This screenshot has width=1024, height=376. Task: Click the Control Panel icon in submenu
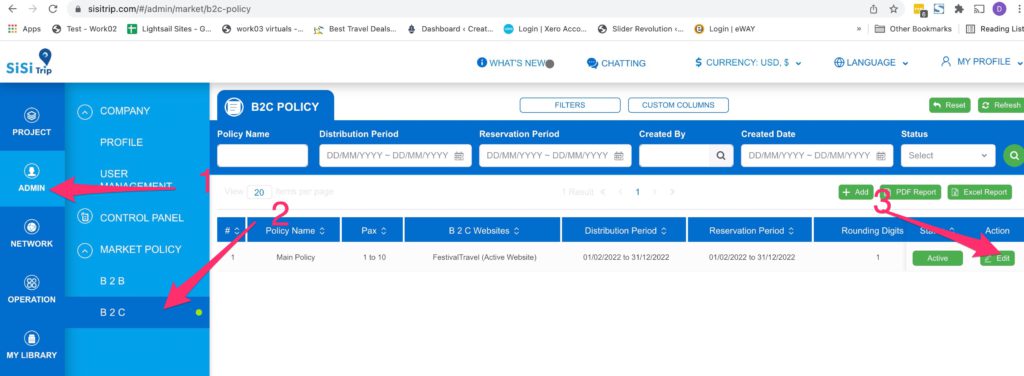(x=85, y=217)
